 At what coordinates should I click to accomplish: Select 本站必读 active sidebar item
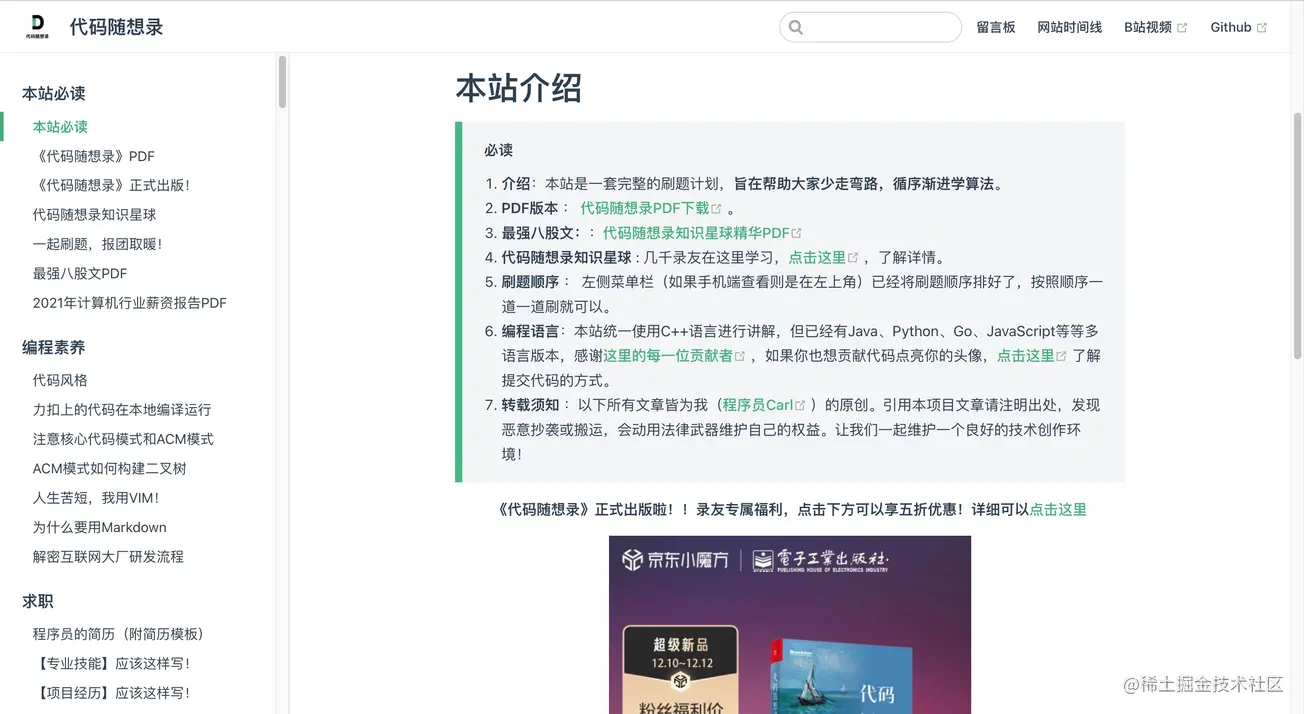pos(60,127)
